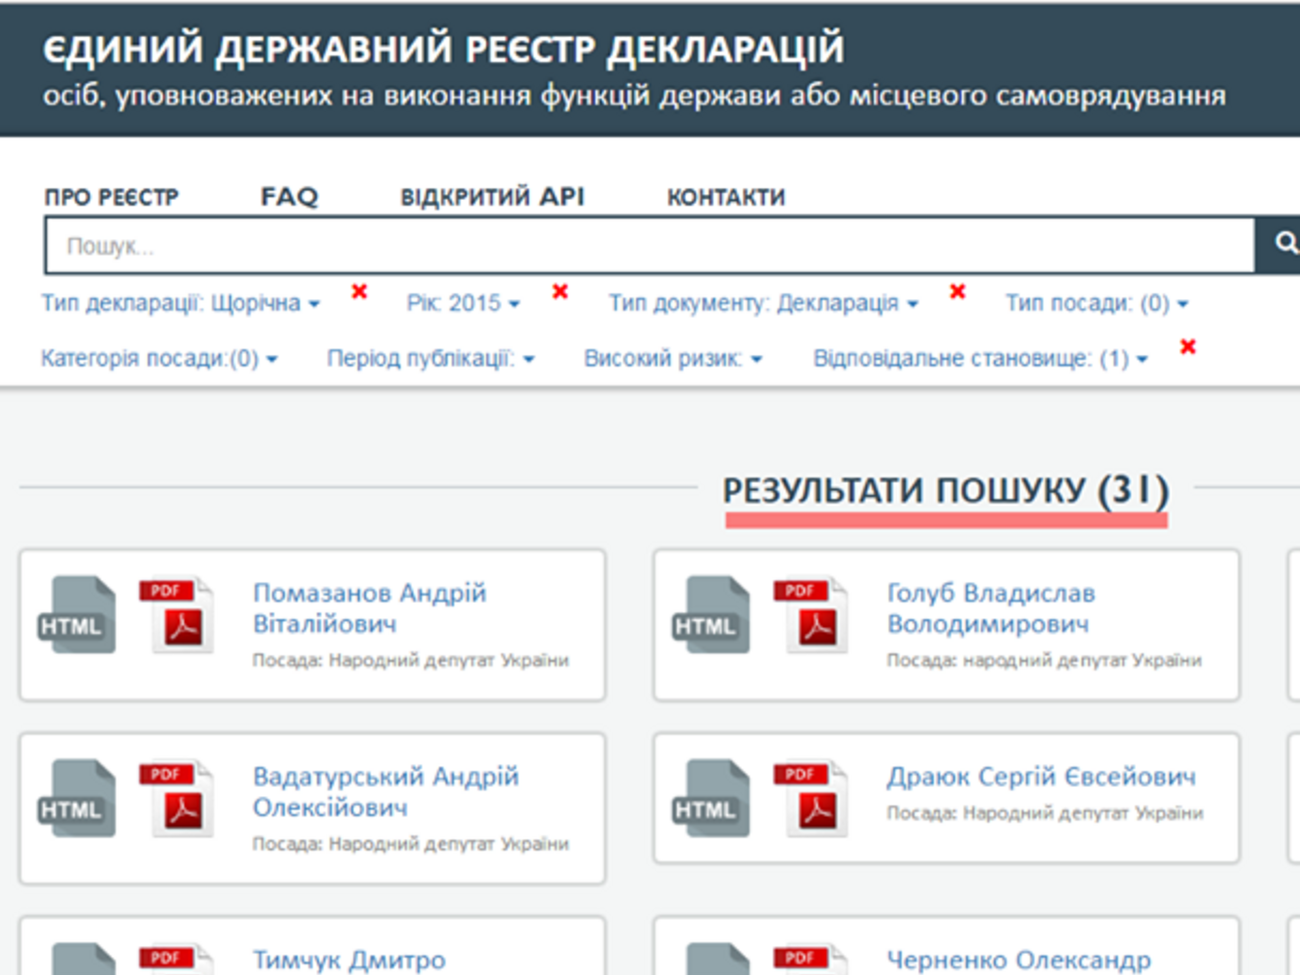Open HTML declaration of Голуб Владислав Володимирович
The image size is (1300, 975).
711,615
